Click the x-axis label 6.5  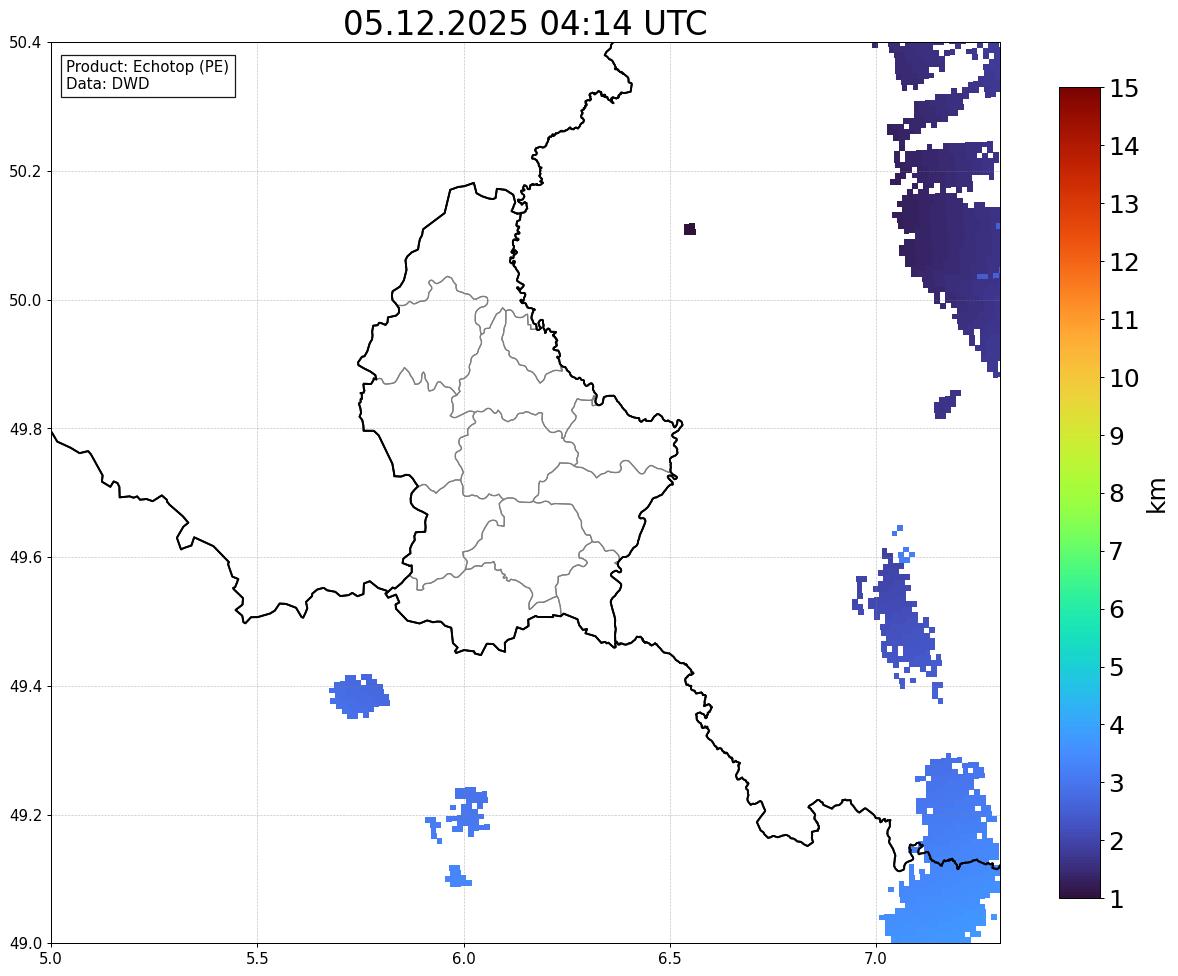click(670, 959)
